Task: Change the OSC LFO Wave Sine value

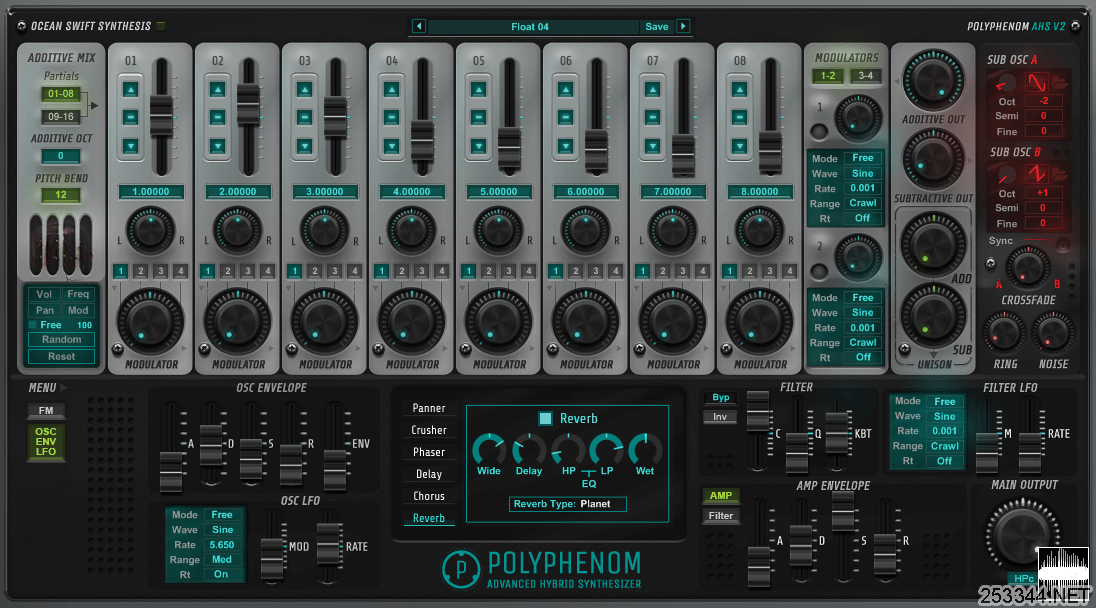Action: (x=222, y=530)
